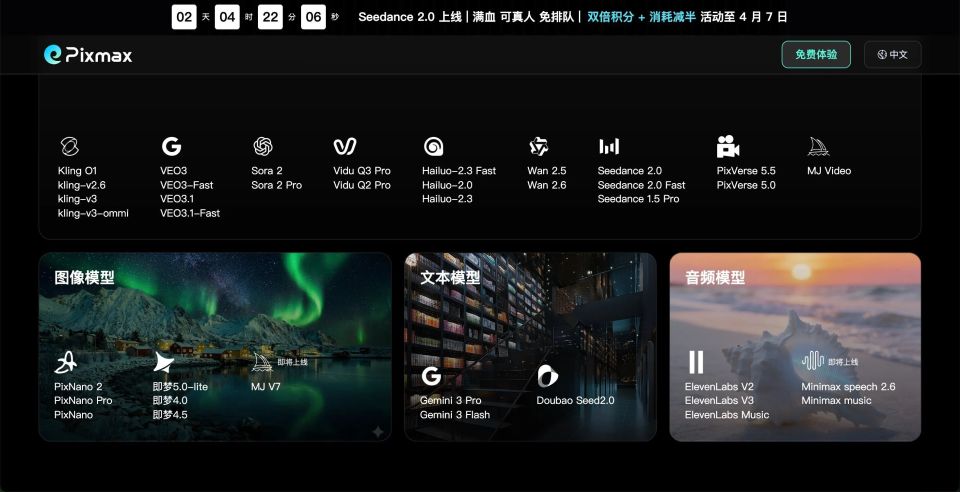Open the 图像模型 aurora card
Viewport: 960px width, 492px height.
215,347
